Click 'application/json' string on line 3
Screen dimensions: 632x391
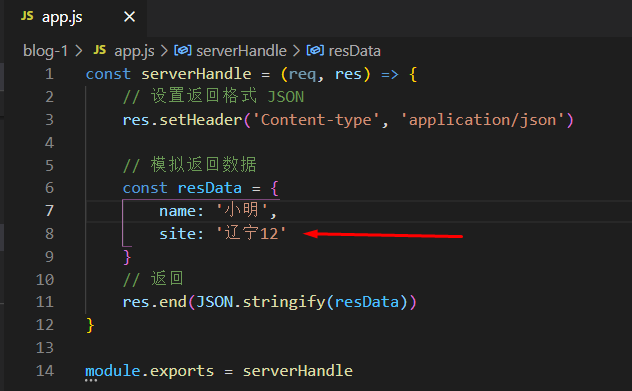coord(482,120)
